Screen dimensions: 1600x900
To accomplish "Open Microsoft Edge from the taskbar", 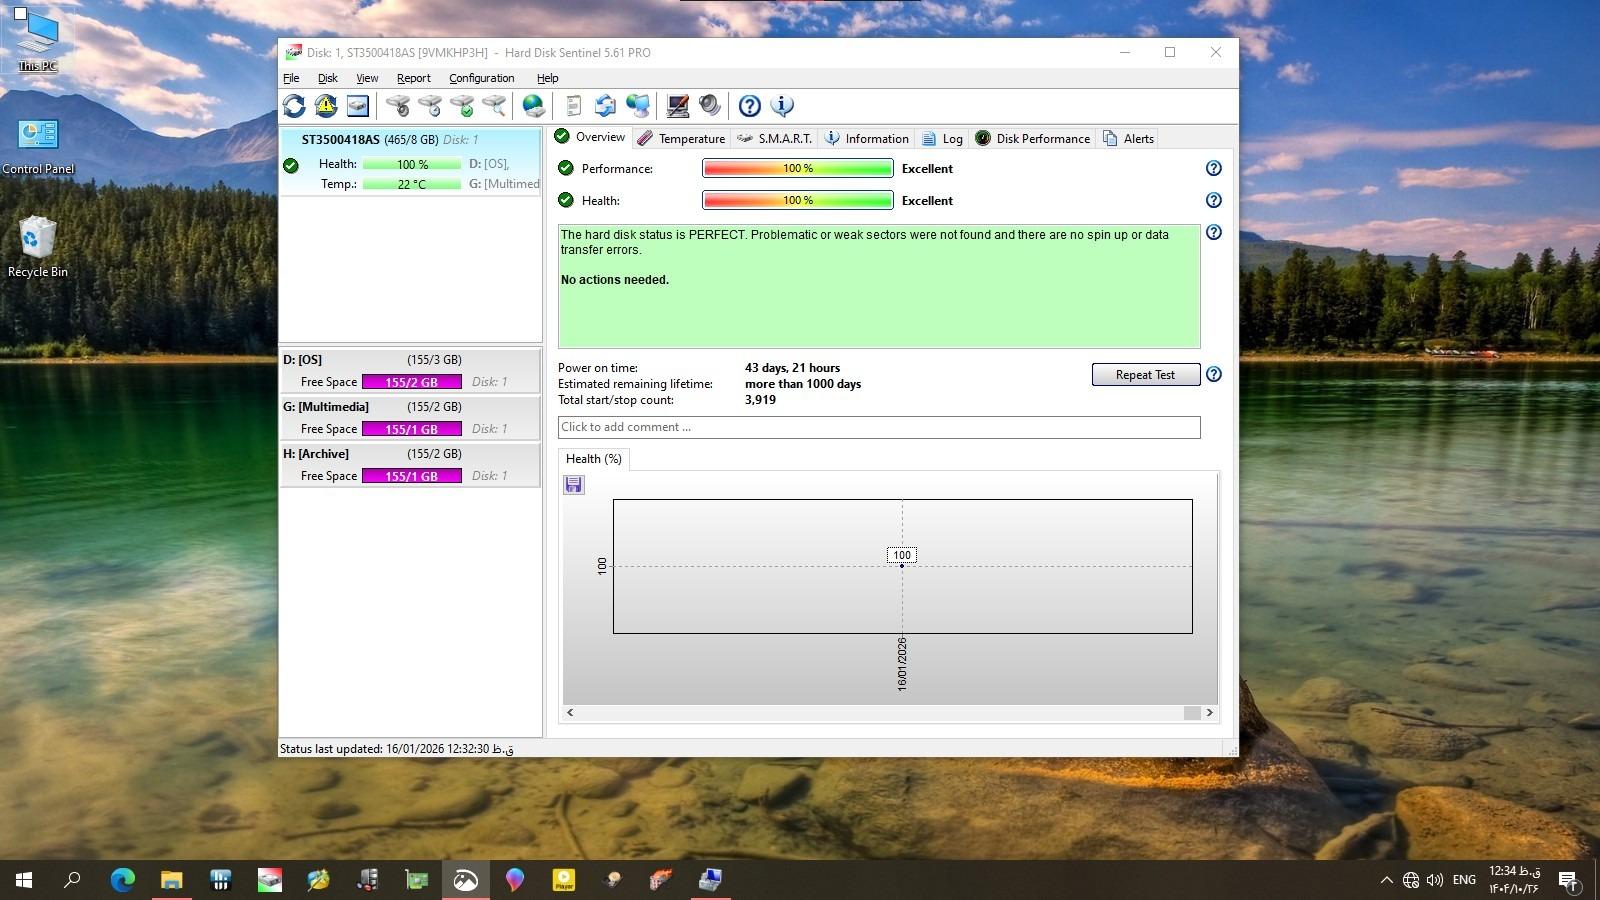I will (122, 880).
